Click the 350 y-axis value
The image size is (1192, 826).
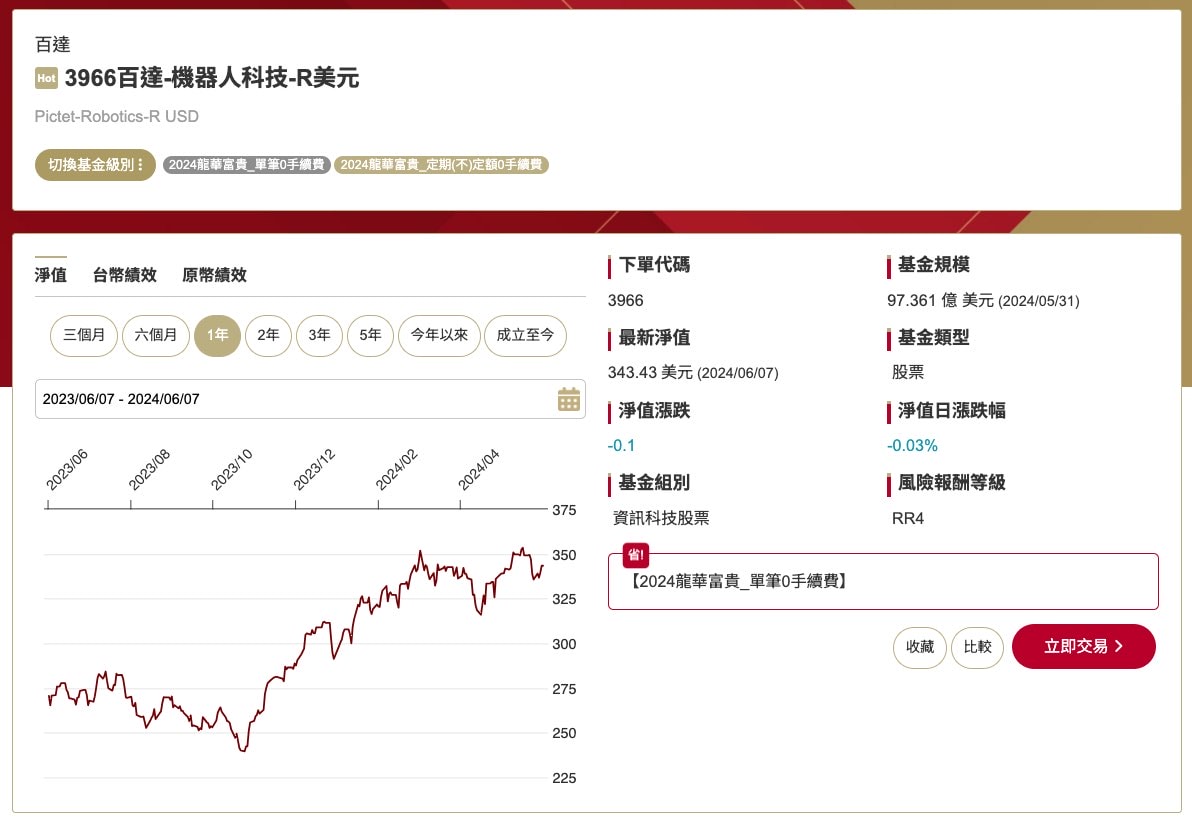564,555
